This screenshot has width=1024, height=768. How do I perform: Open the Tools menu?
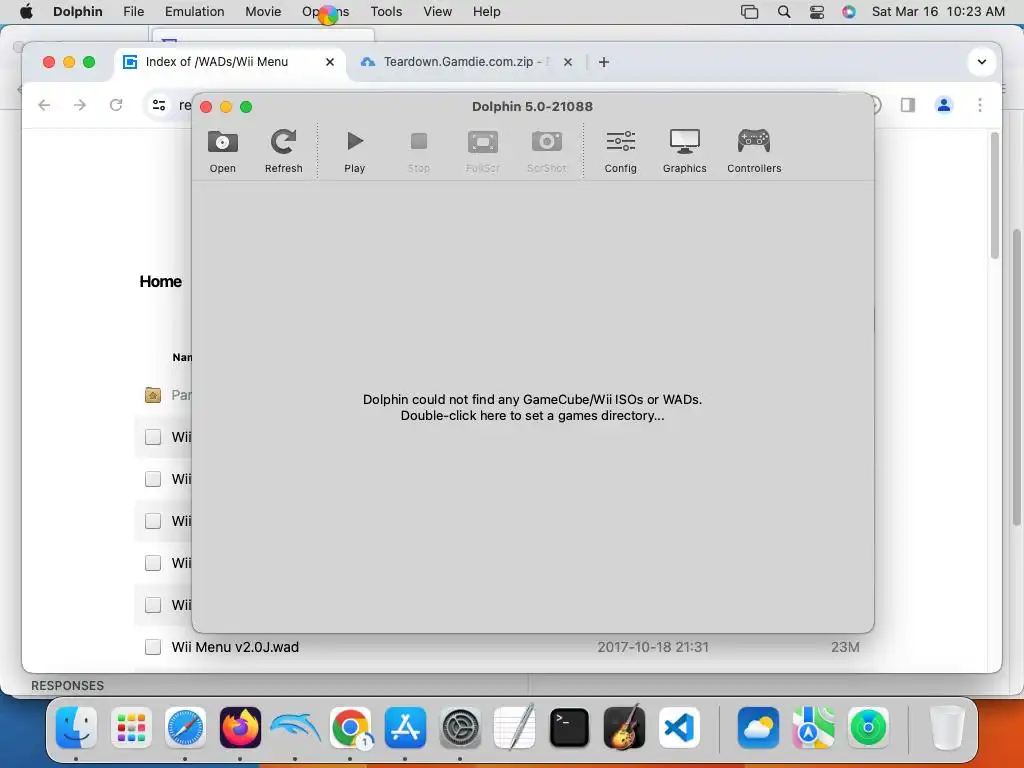point(386,12)
